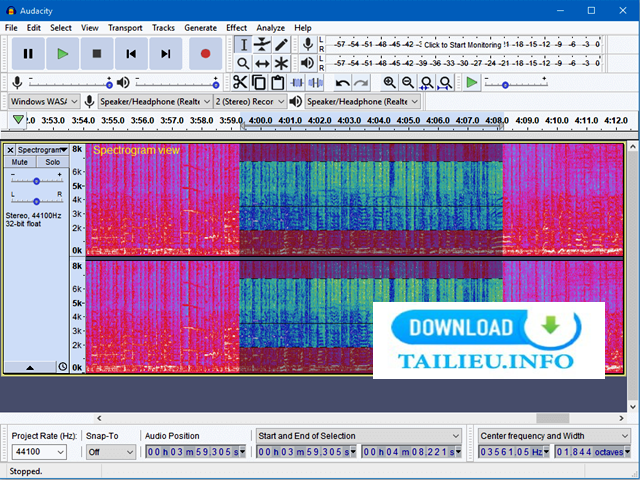The image size is (640, 480).
Task: Mute the Spectrogram track
Action: [20, 162]
